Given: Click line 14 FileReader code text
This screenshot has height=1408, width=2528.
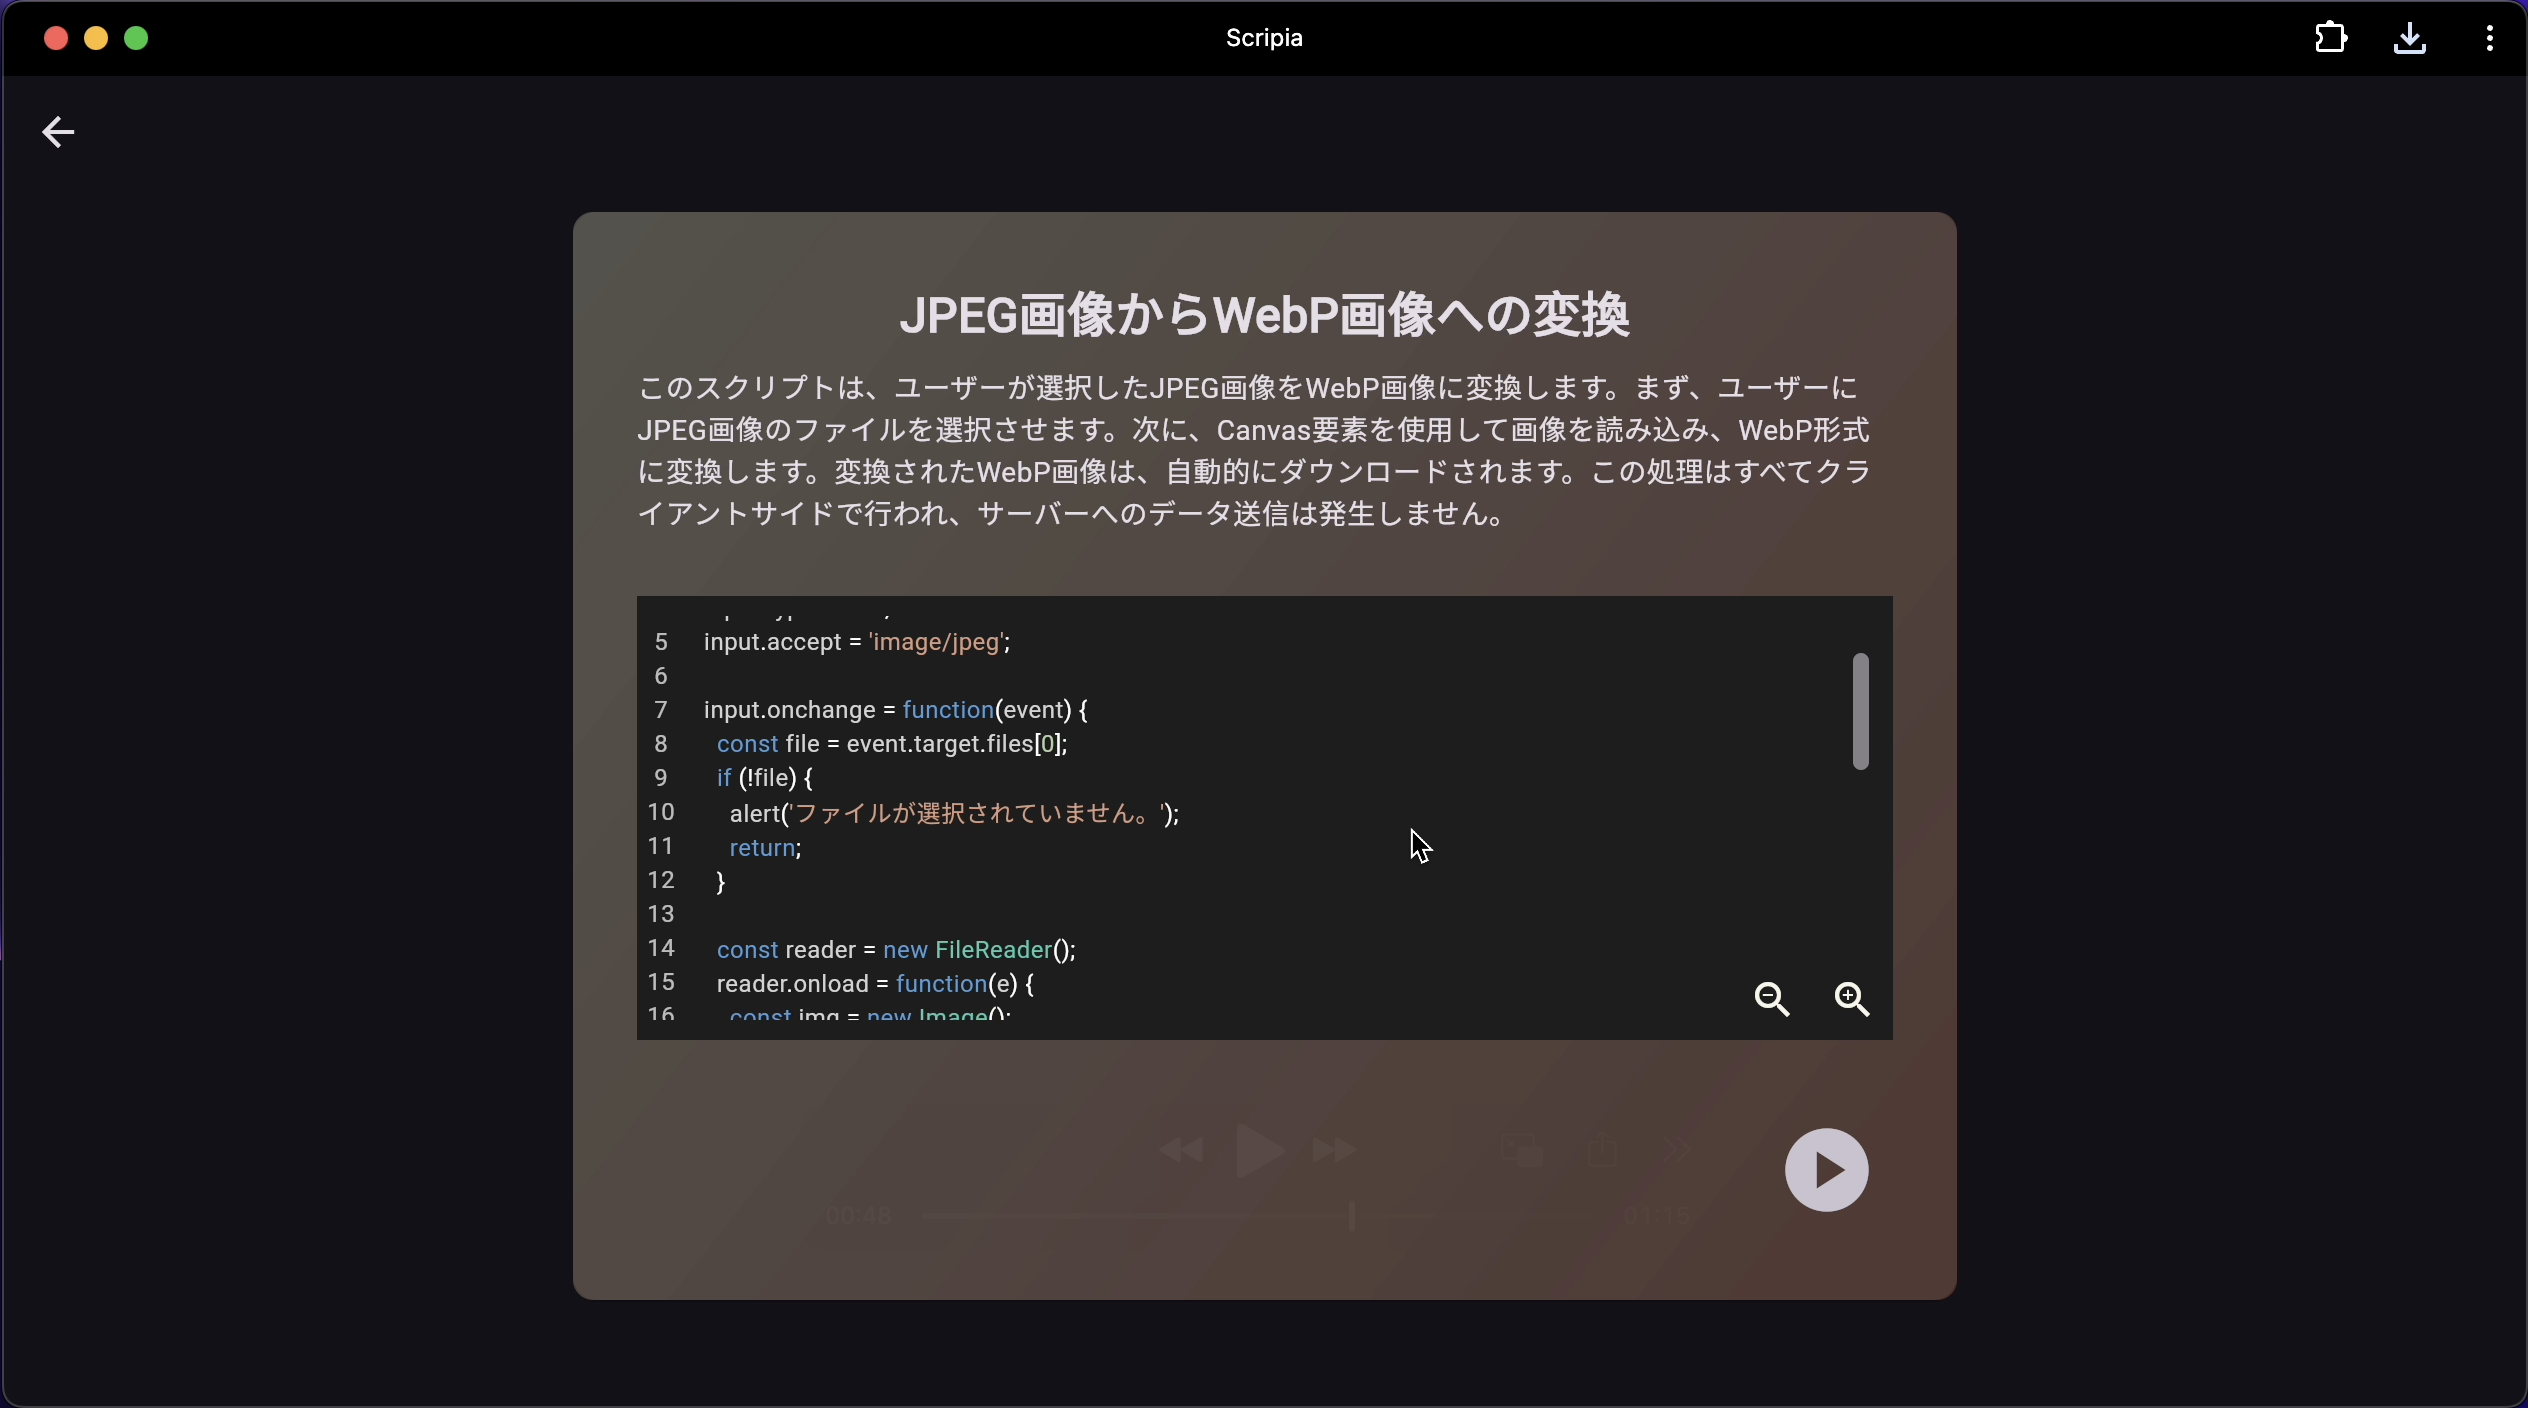Looking at the screenshot, I should pyautogui.click(x=896, y=949).
